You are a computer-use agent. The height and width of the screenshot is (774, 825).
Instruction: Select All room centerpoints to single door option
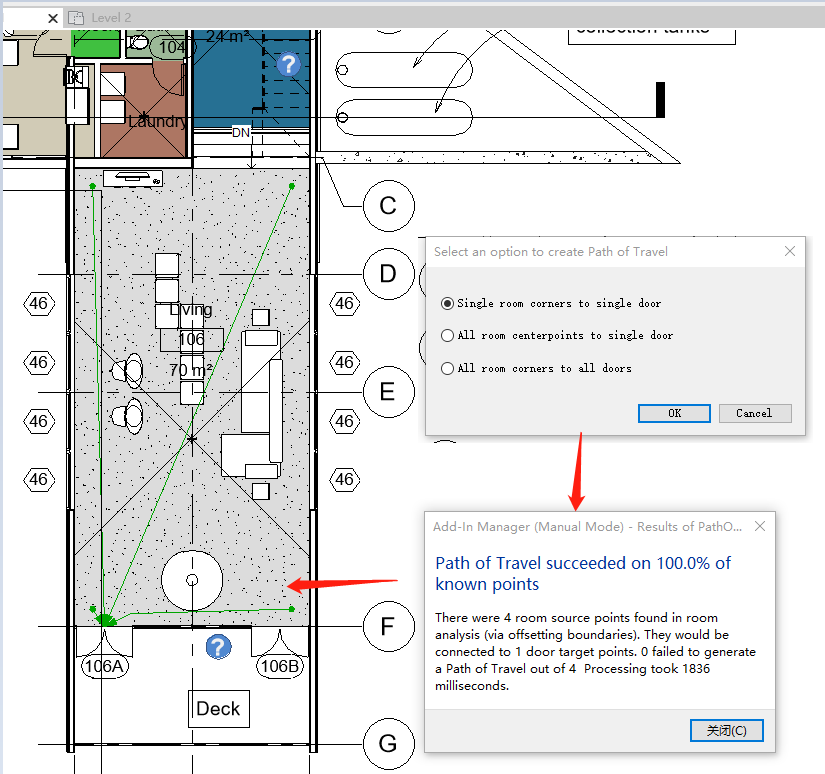(447, 335)
